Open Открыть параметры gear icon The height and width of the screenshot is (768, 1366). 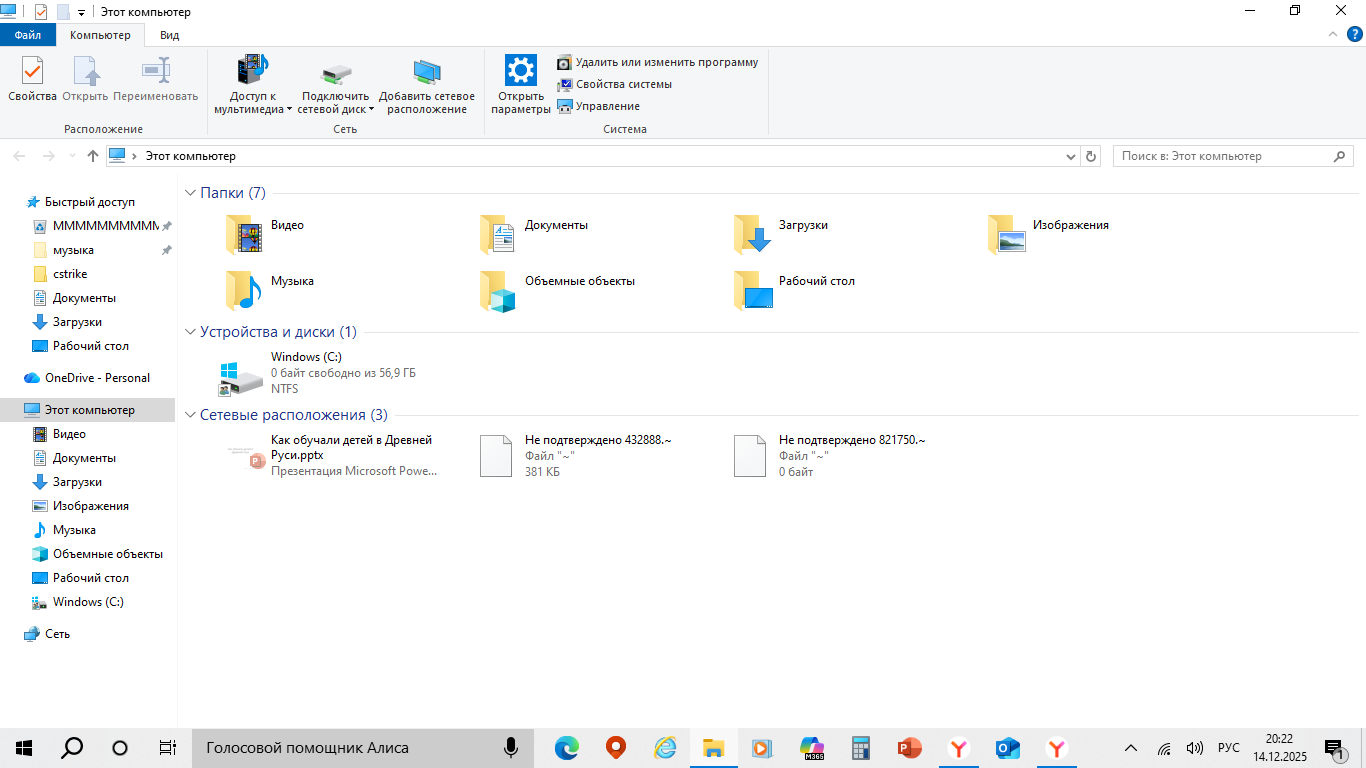521,72
